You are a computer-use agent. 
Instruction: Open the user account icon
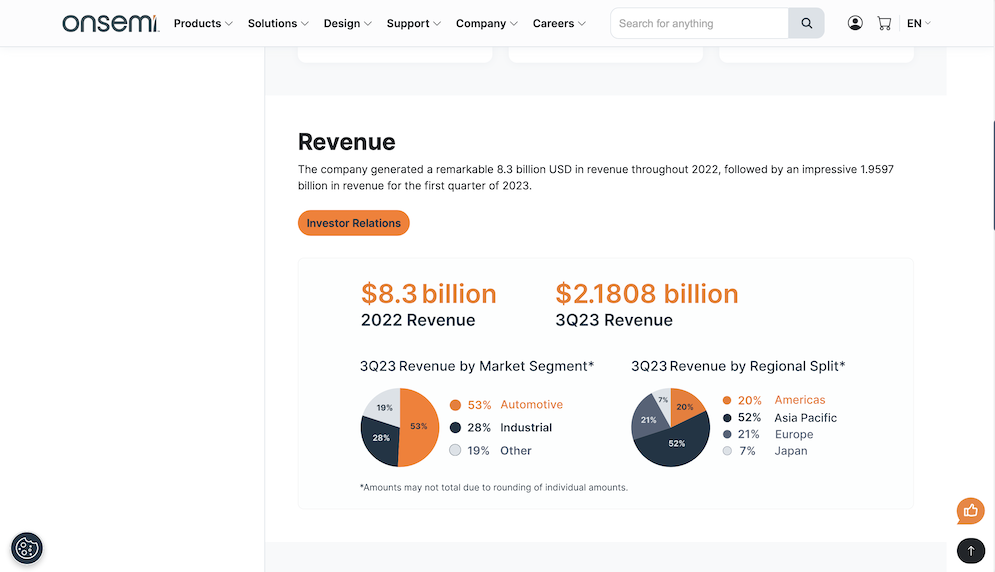point(855,23)
